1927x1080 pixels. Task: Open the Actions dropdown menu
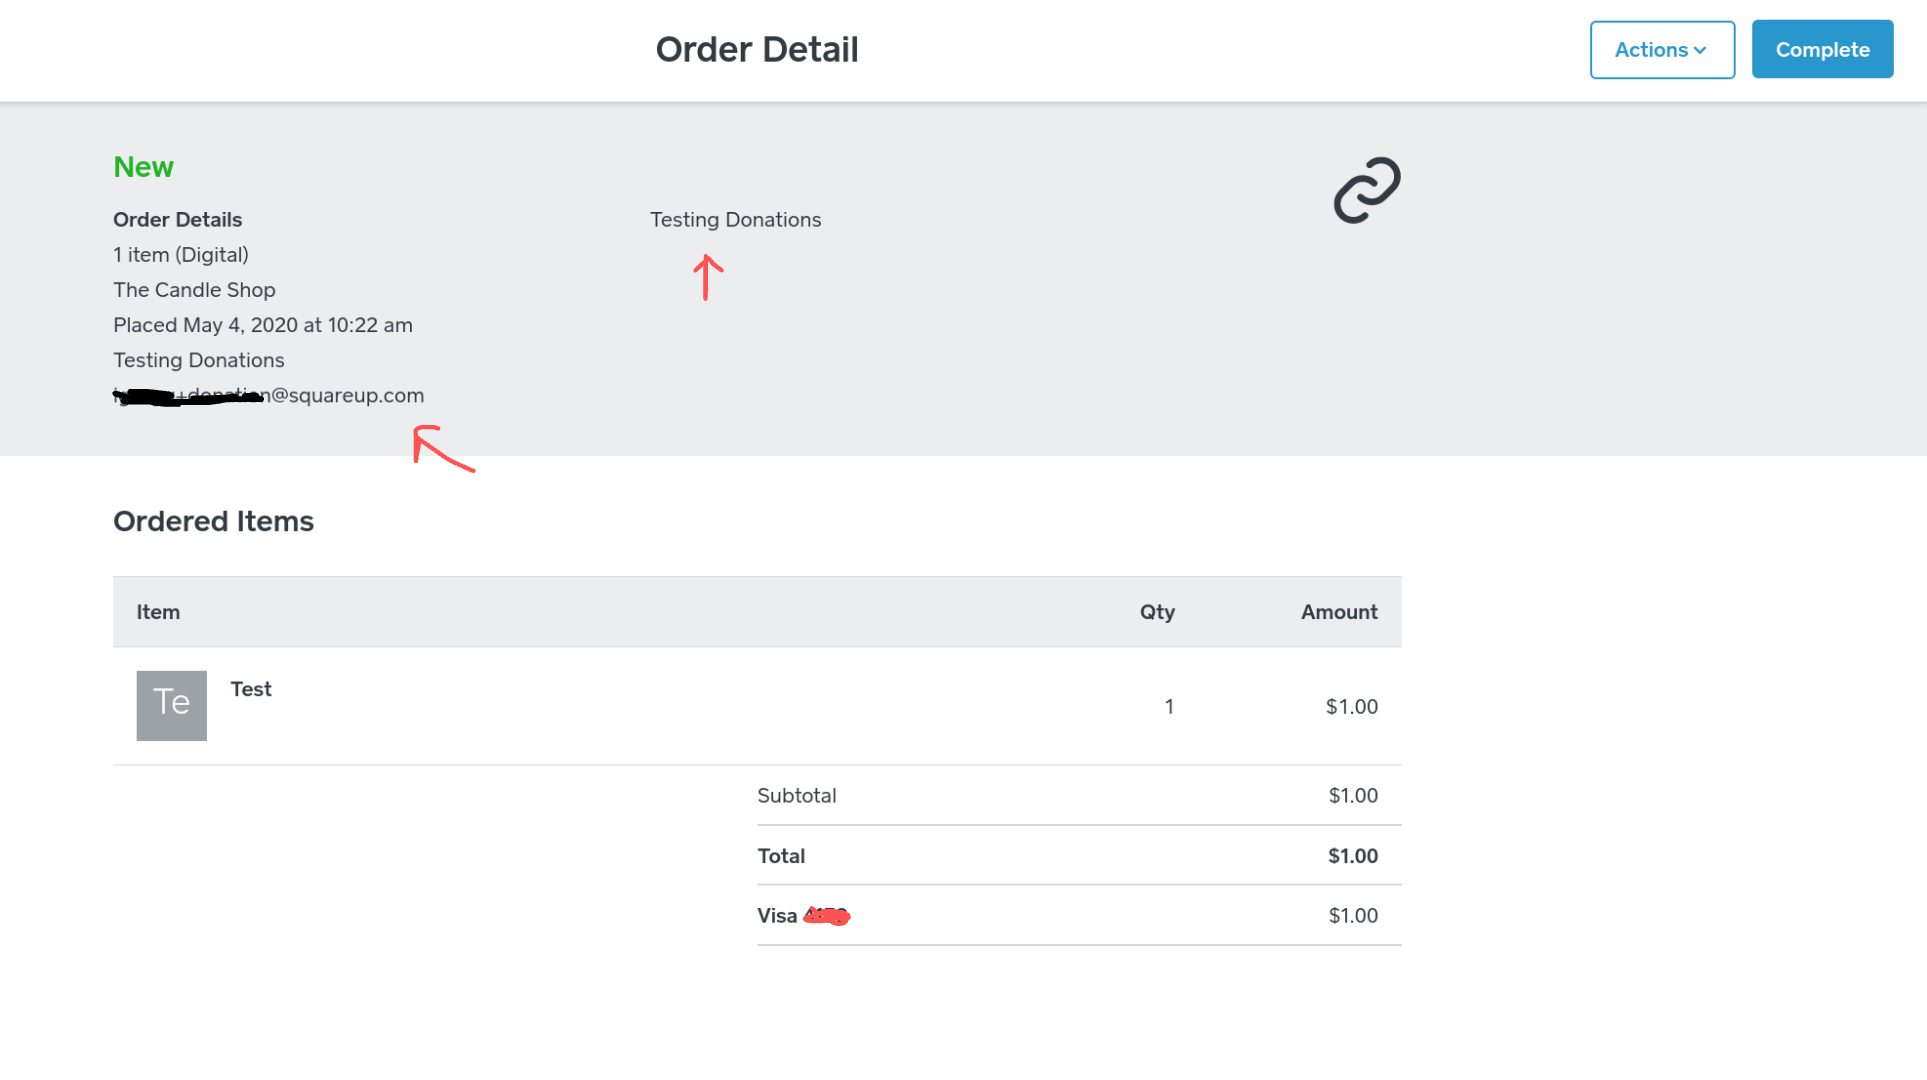(x=1661, y=50)
